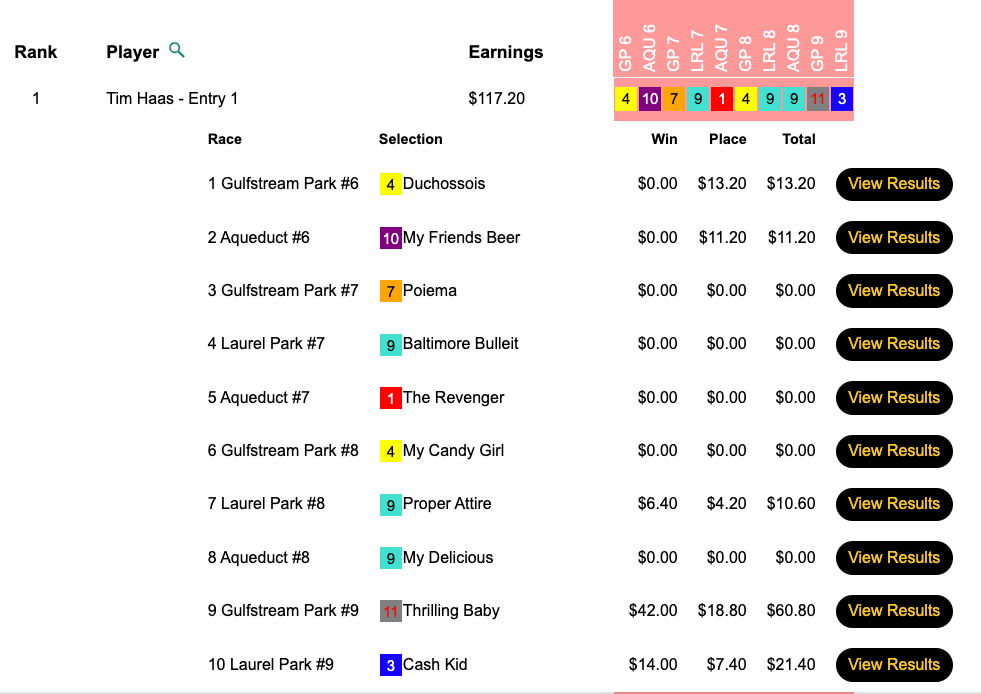
Task: Click the search icon beside Player
Action: [177, 50]
